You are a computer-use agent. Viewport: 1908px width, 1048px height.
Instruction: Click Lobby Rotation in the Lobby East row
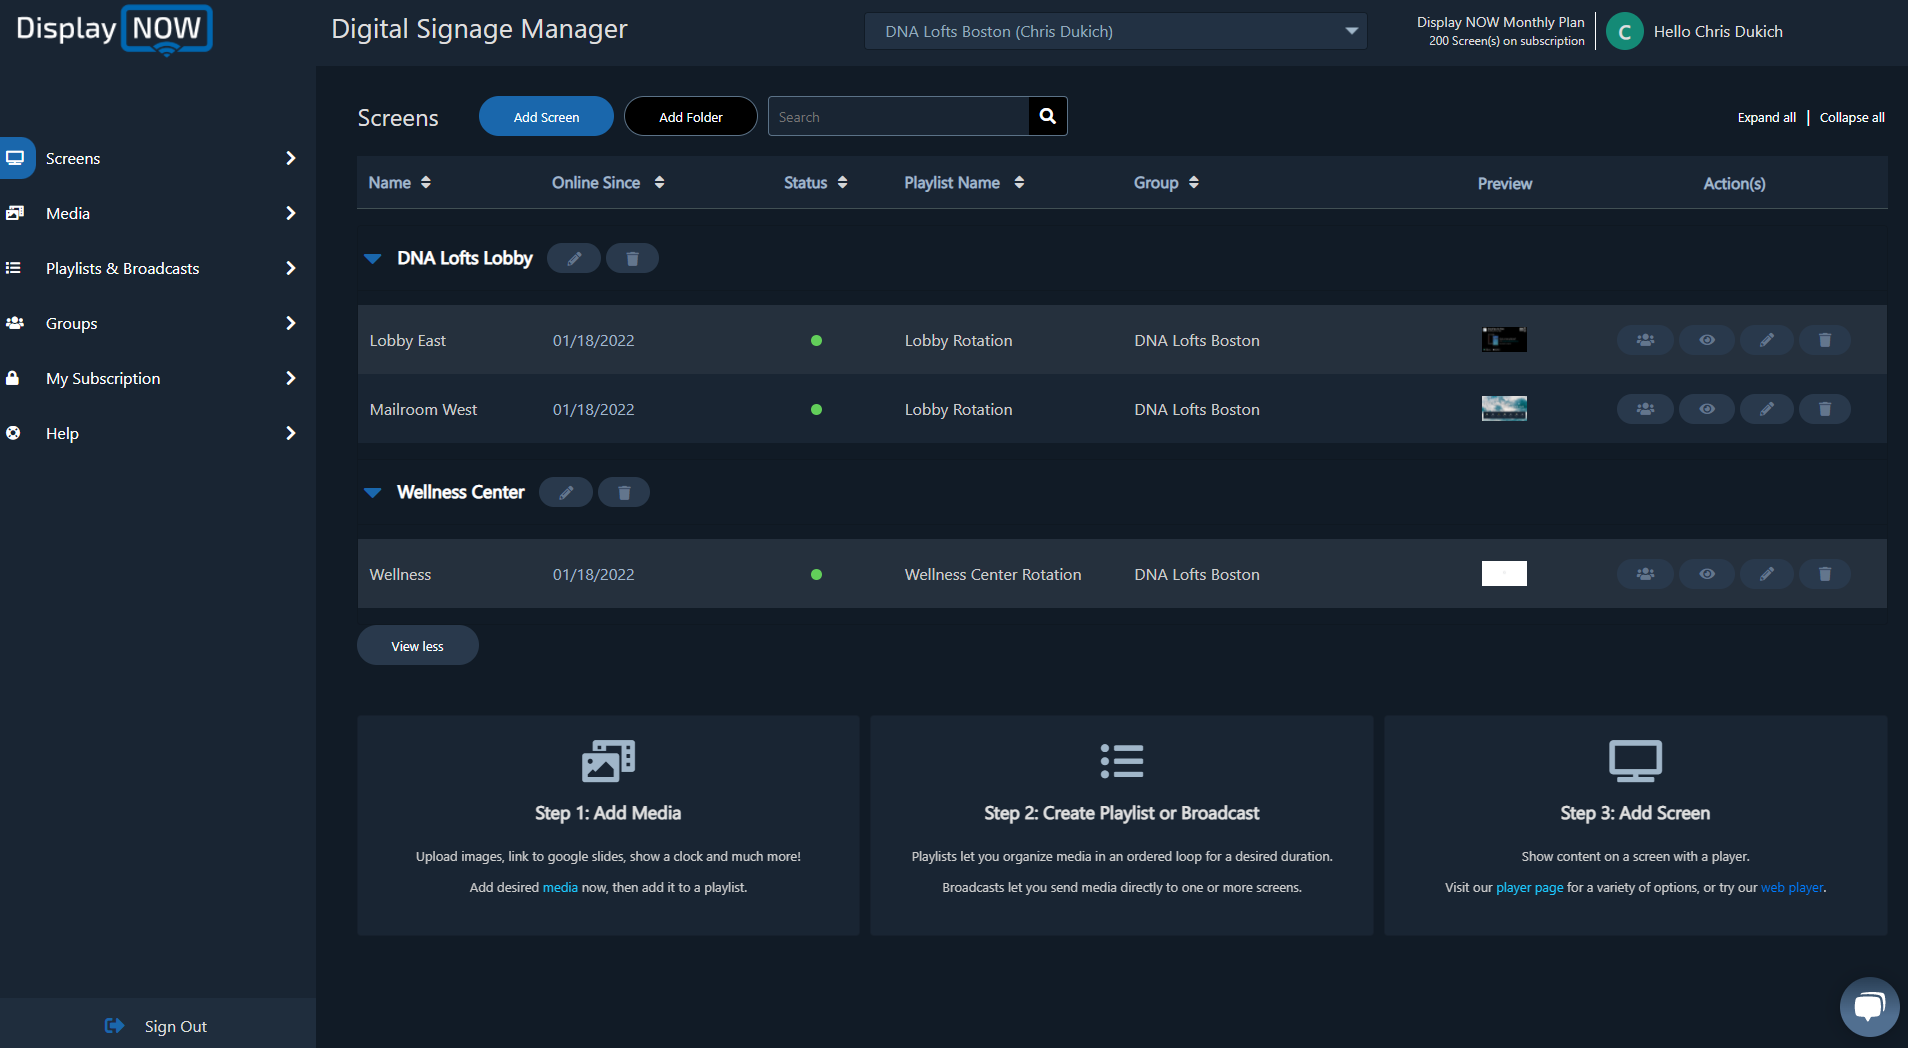pos(958,340)
